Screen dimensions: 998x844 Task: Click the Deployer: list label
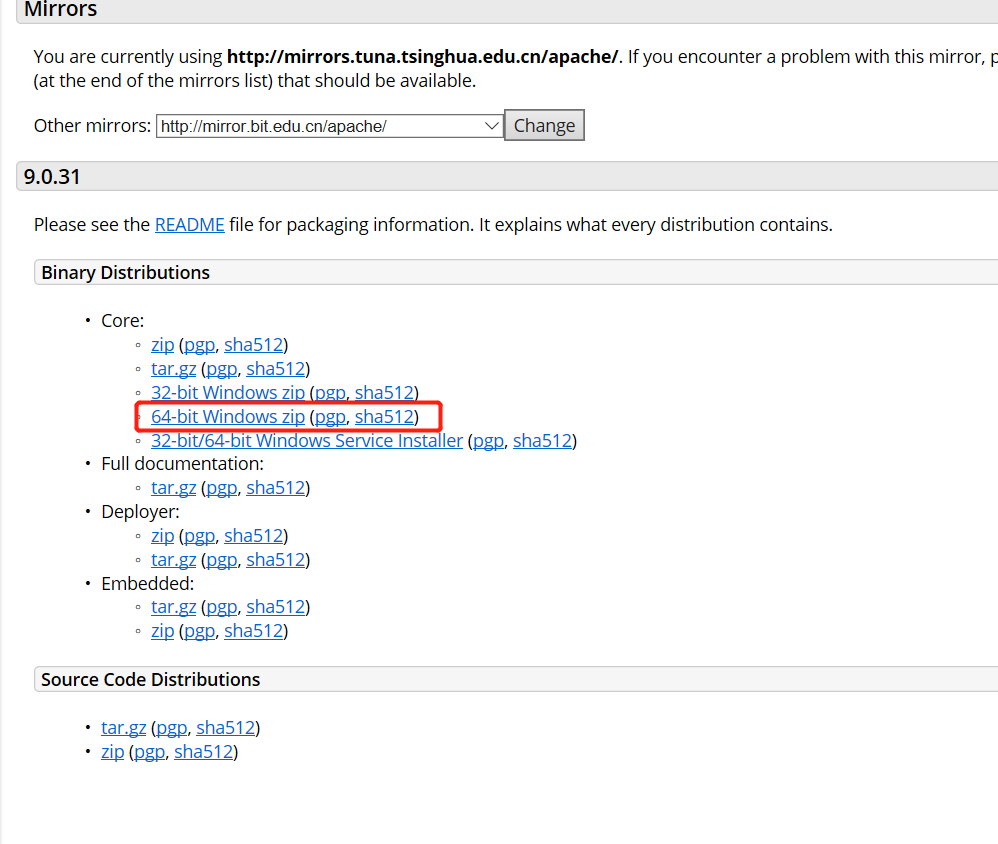pyautogui.click(x=141, y=512)
